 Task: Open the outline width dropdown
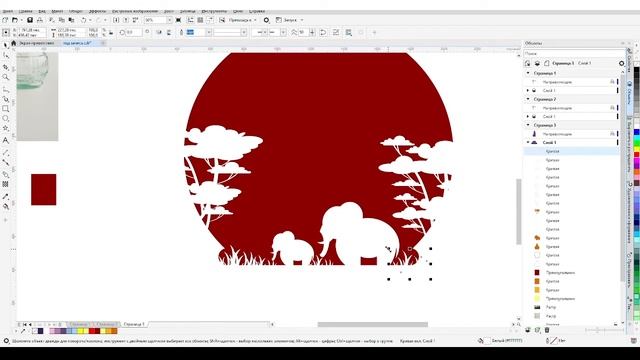(209, 32)
